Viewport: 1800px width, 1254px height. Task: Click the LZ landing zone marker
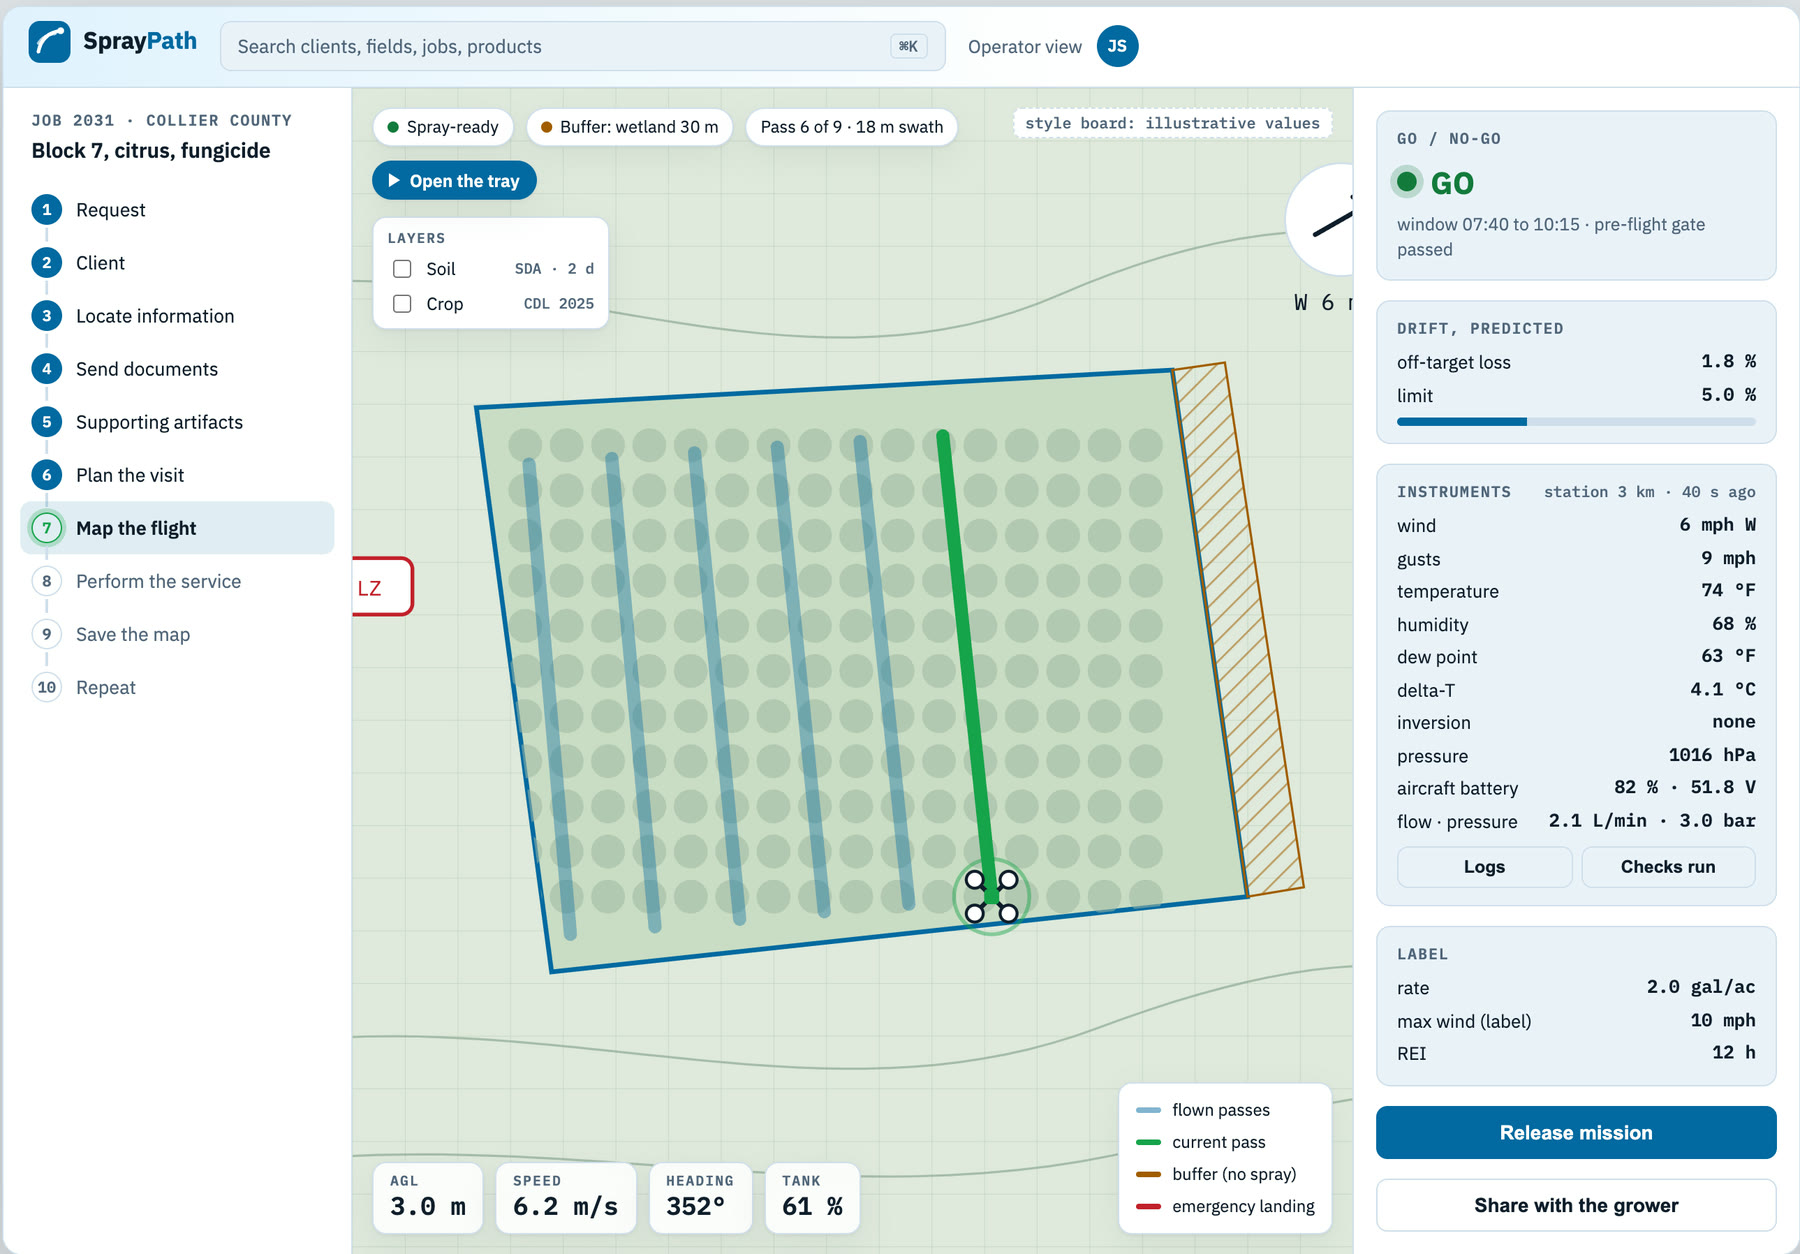381,587
